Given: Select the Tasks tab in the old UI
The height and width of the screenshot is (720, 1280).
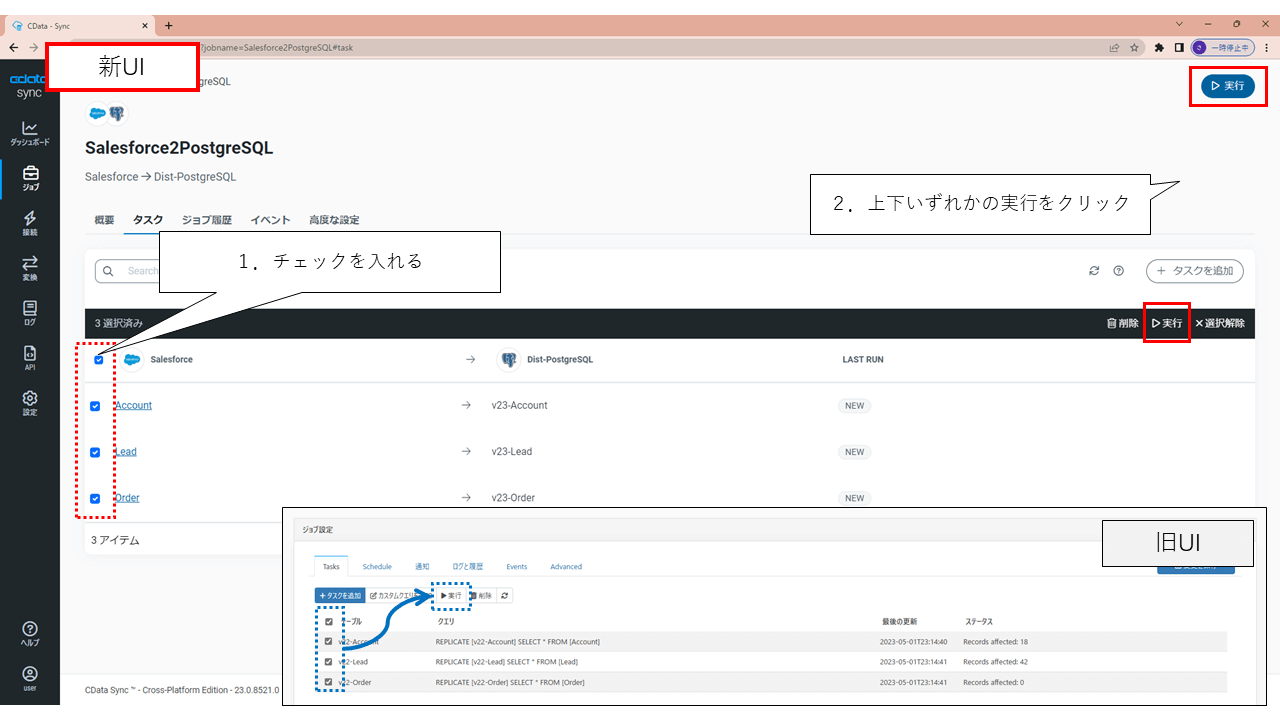Looking at the screenshot, I should 331,567.
